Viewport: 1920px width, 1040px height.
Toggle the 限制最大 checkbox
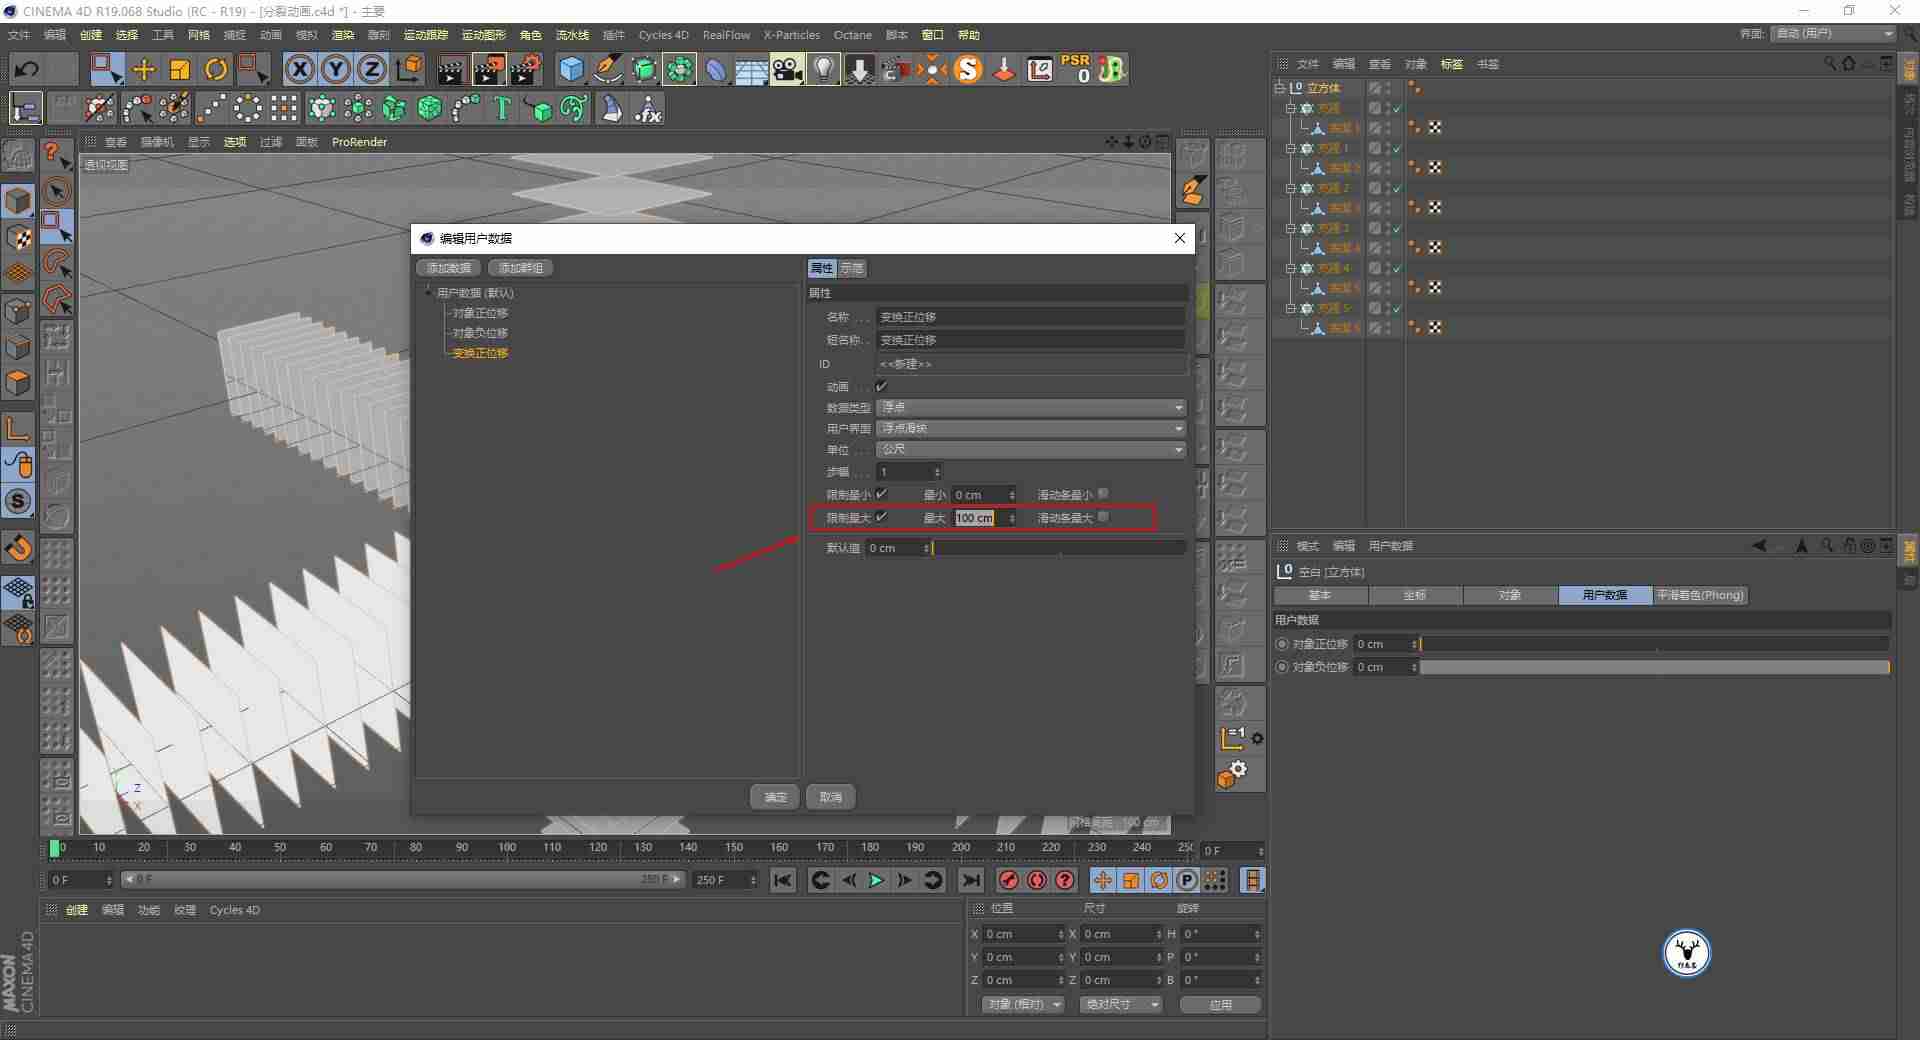pyautogui.click(x=881, y=517)
